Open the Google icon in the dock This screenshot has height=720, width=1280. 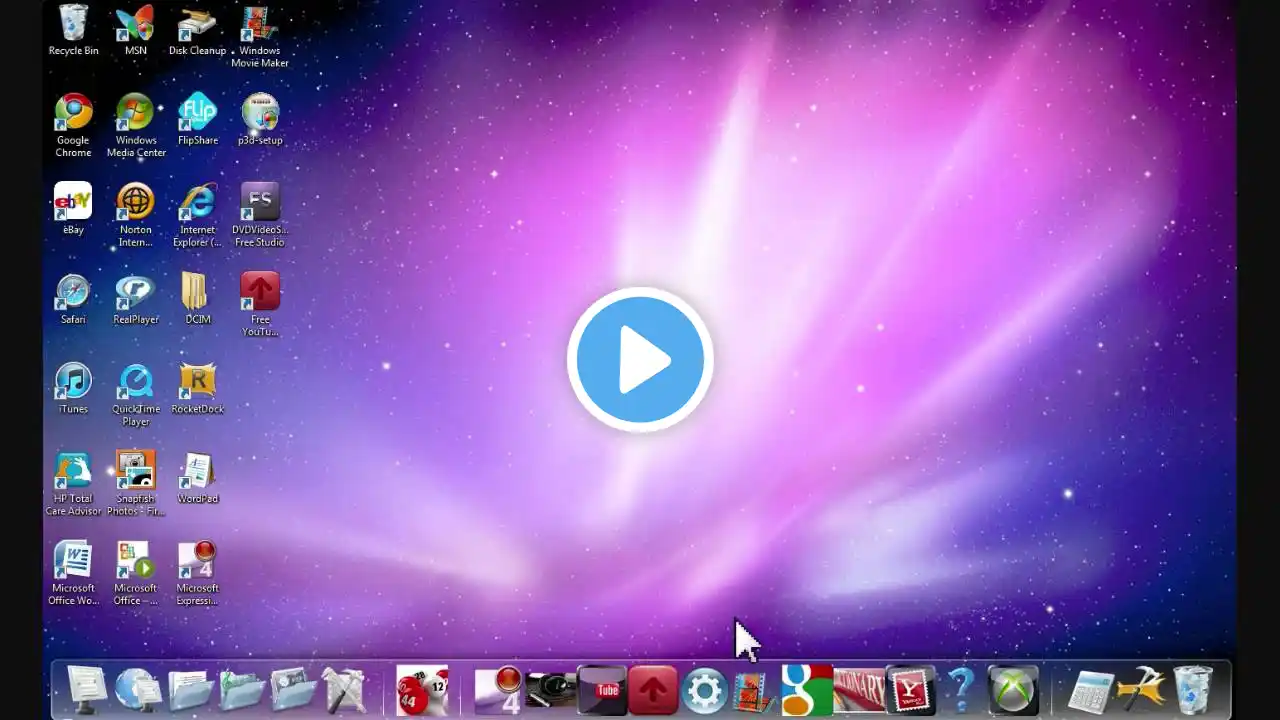click(x=806, y=690)
